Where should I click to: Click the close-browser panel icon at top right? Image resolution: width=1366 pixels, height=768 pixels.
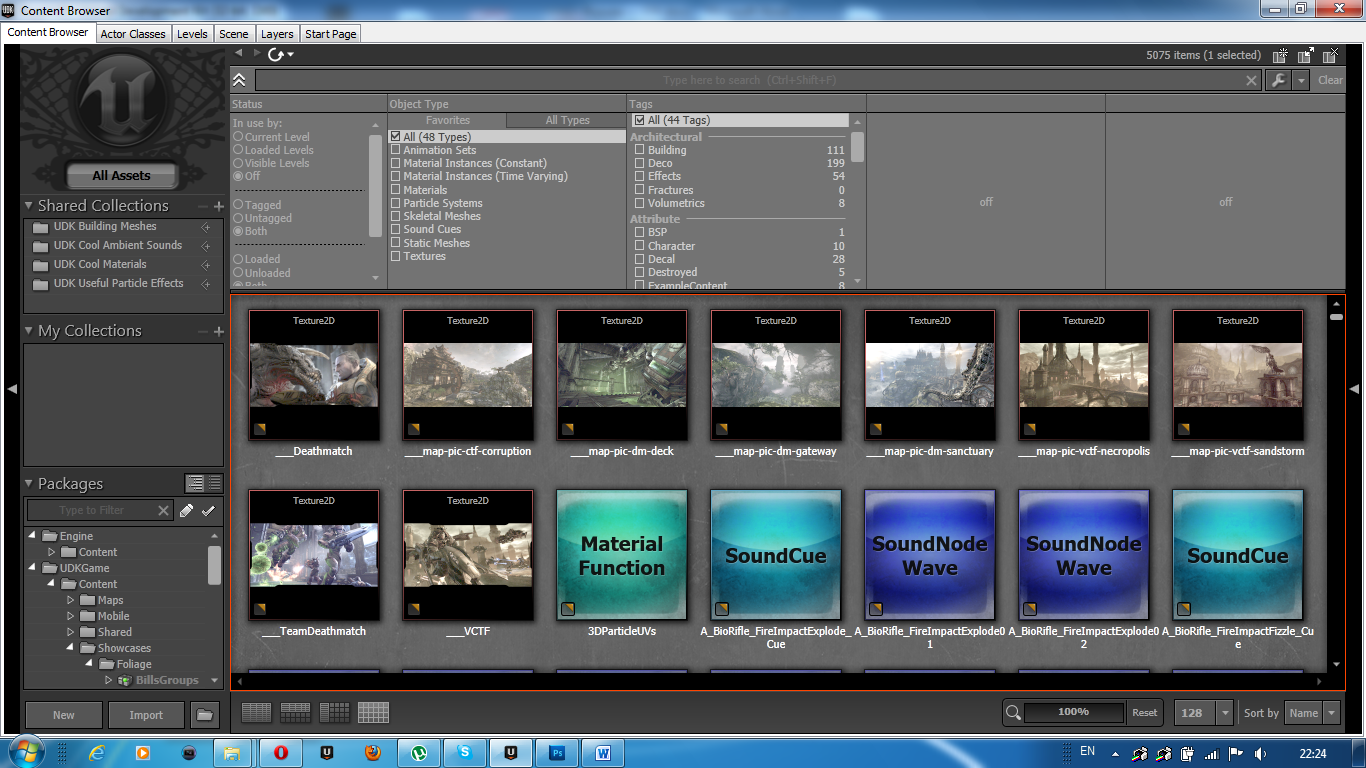tap(1330, 55)
